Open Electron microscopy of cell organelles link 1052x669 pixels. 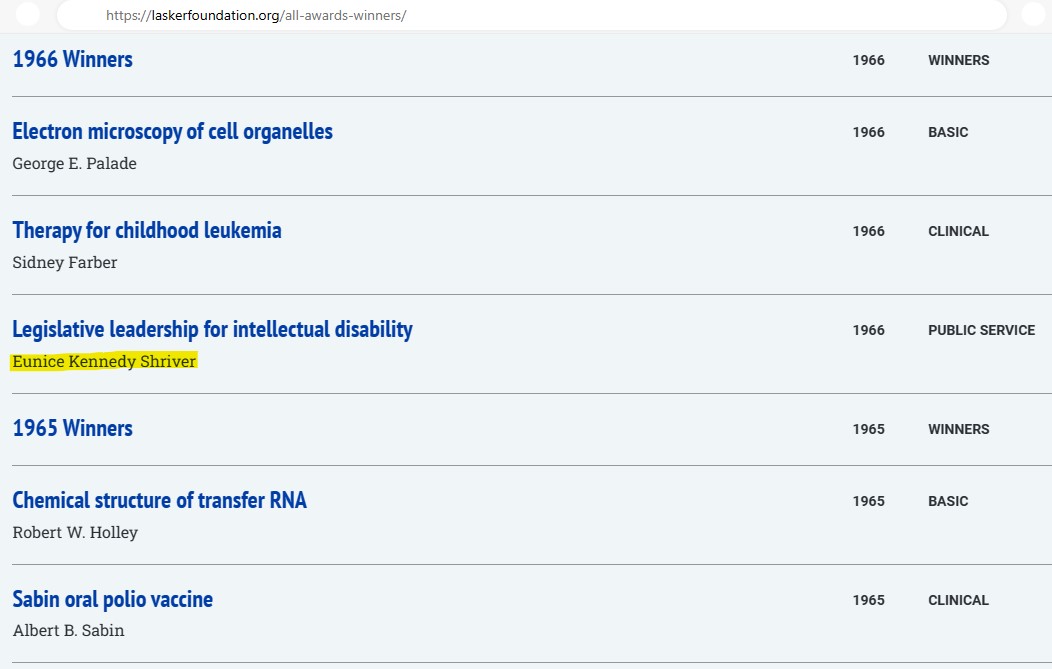(x=172, y=132)
